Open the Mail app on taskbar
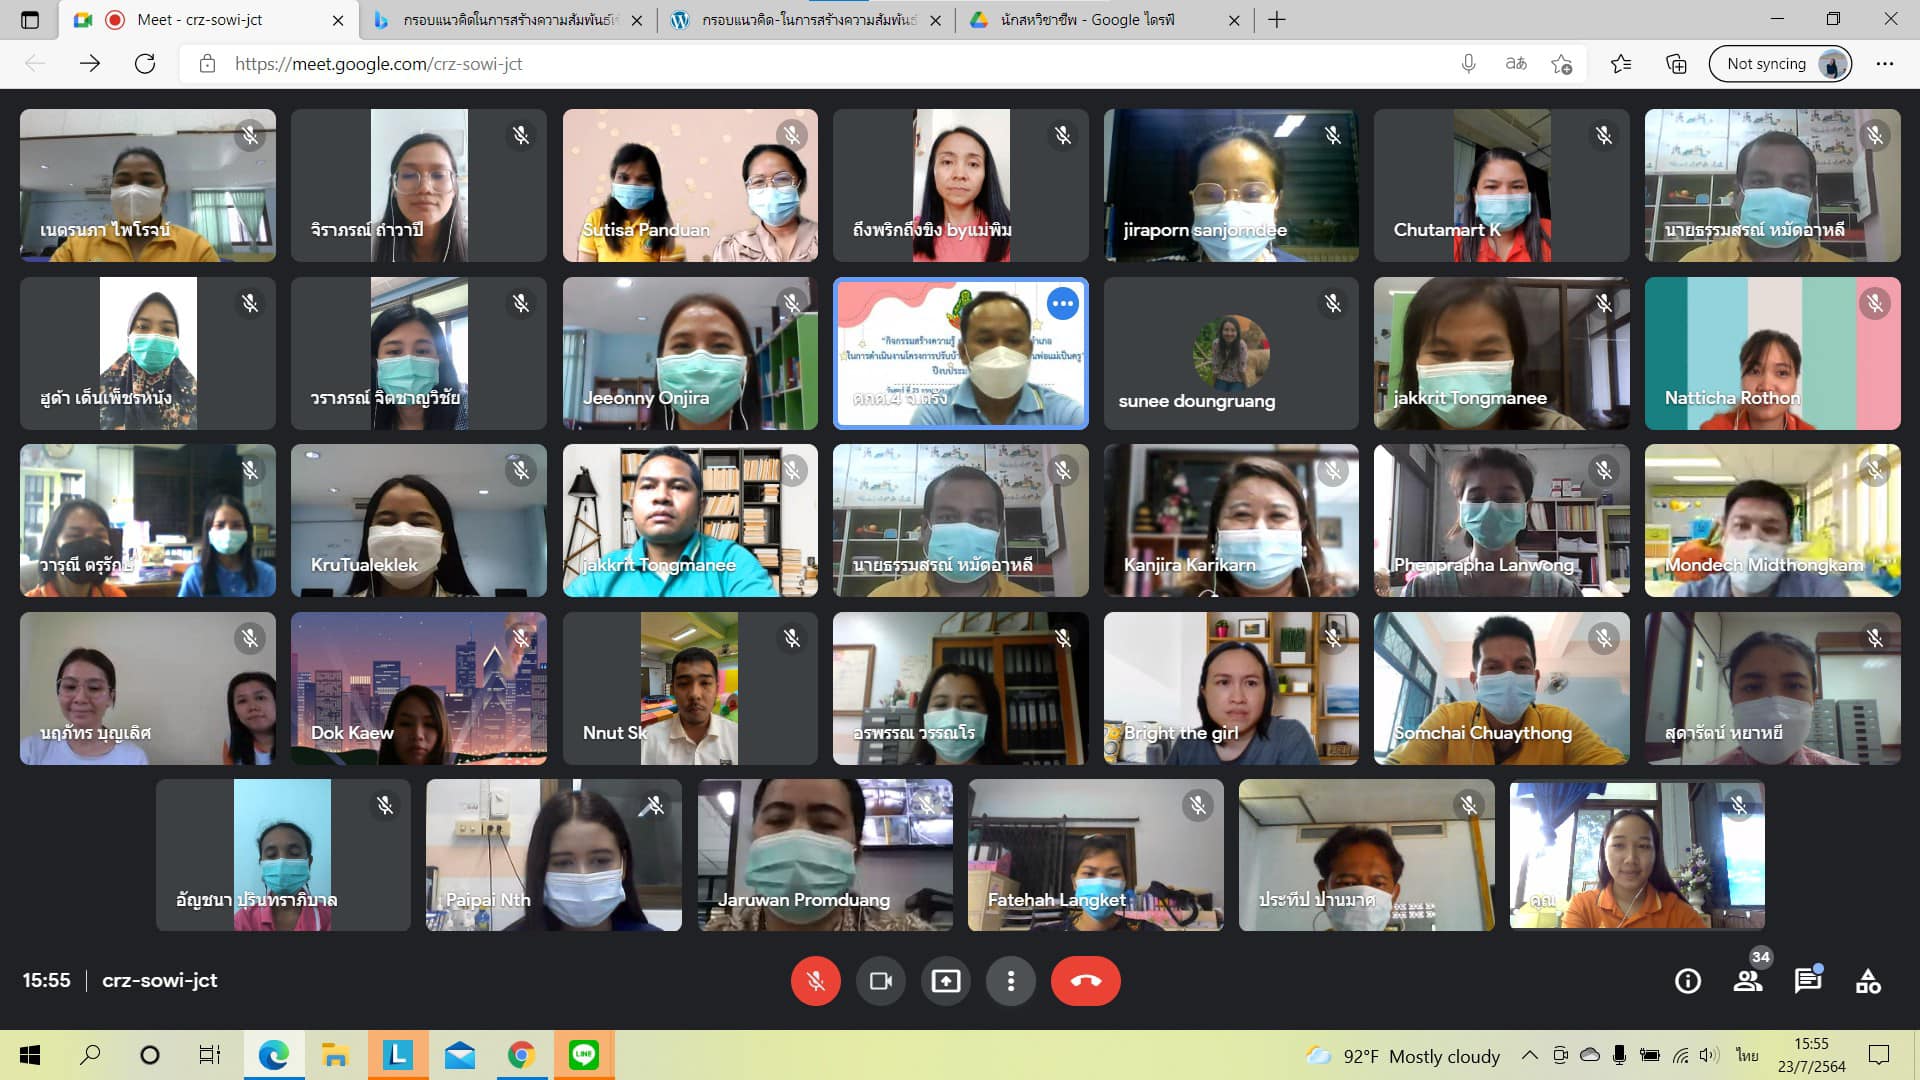 pyautogui.click(x=459, y=1055)
